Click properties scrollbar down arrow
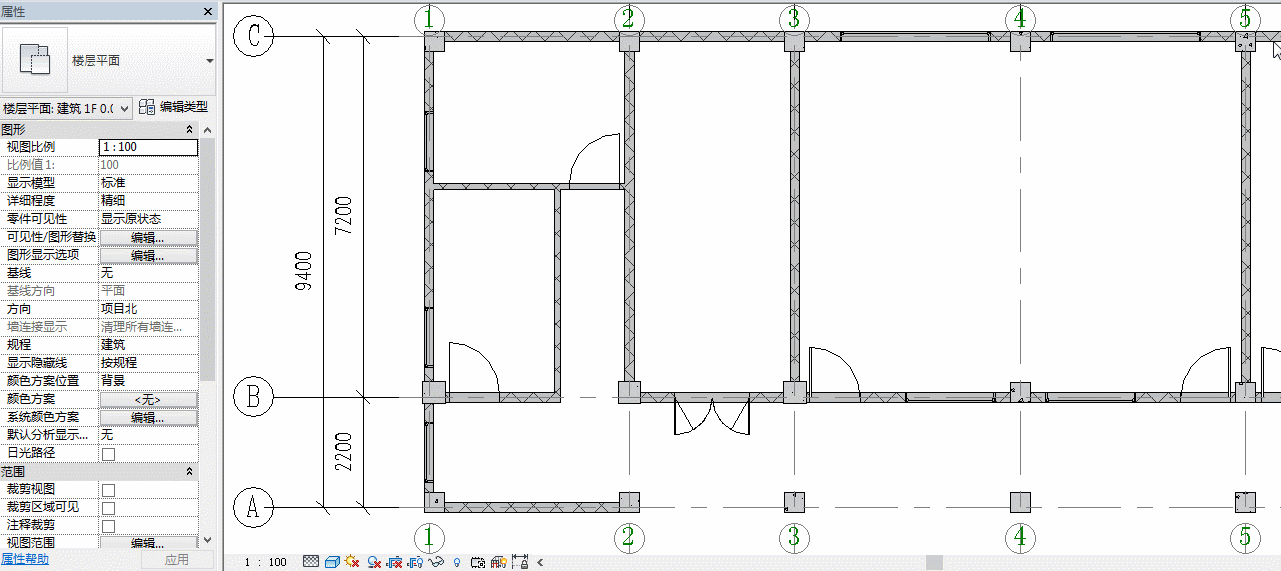Viewport: 1281px width, 571px height. (208, 540)
